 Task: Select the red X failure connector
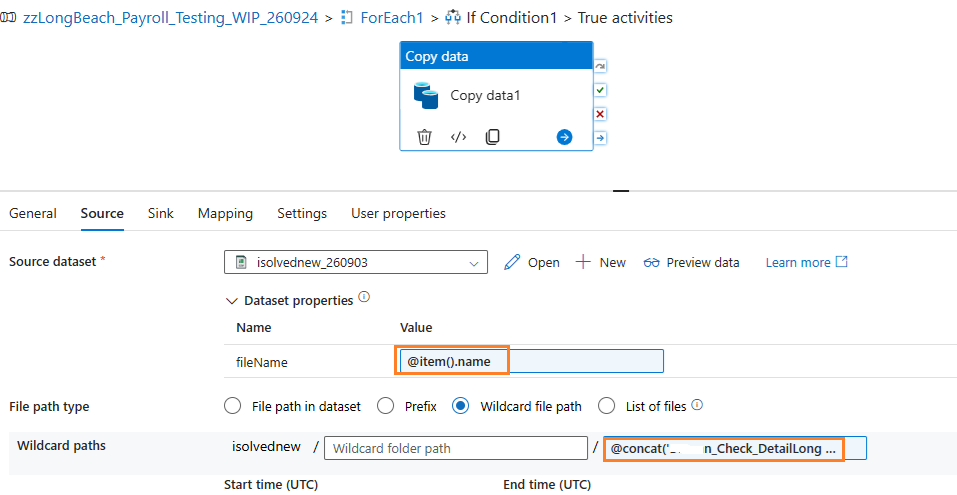click(x=601, y=114)
